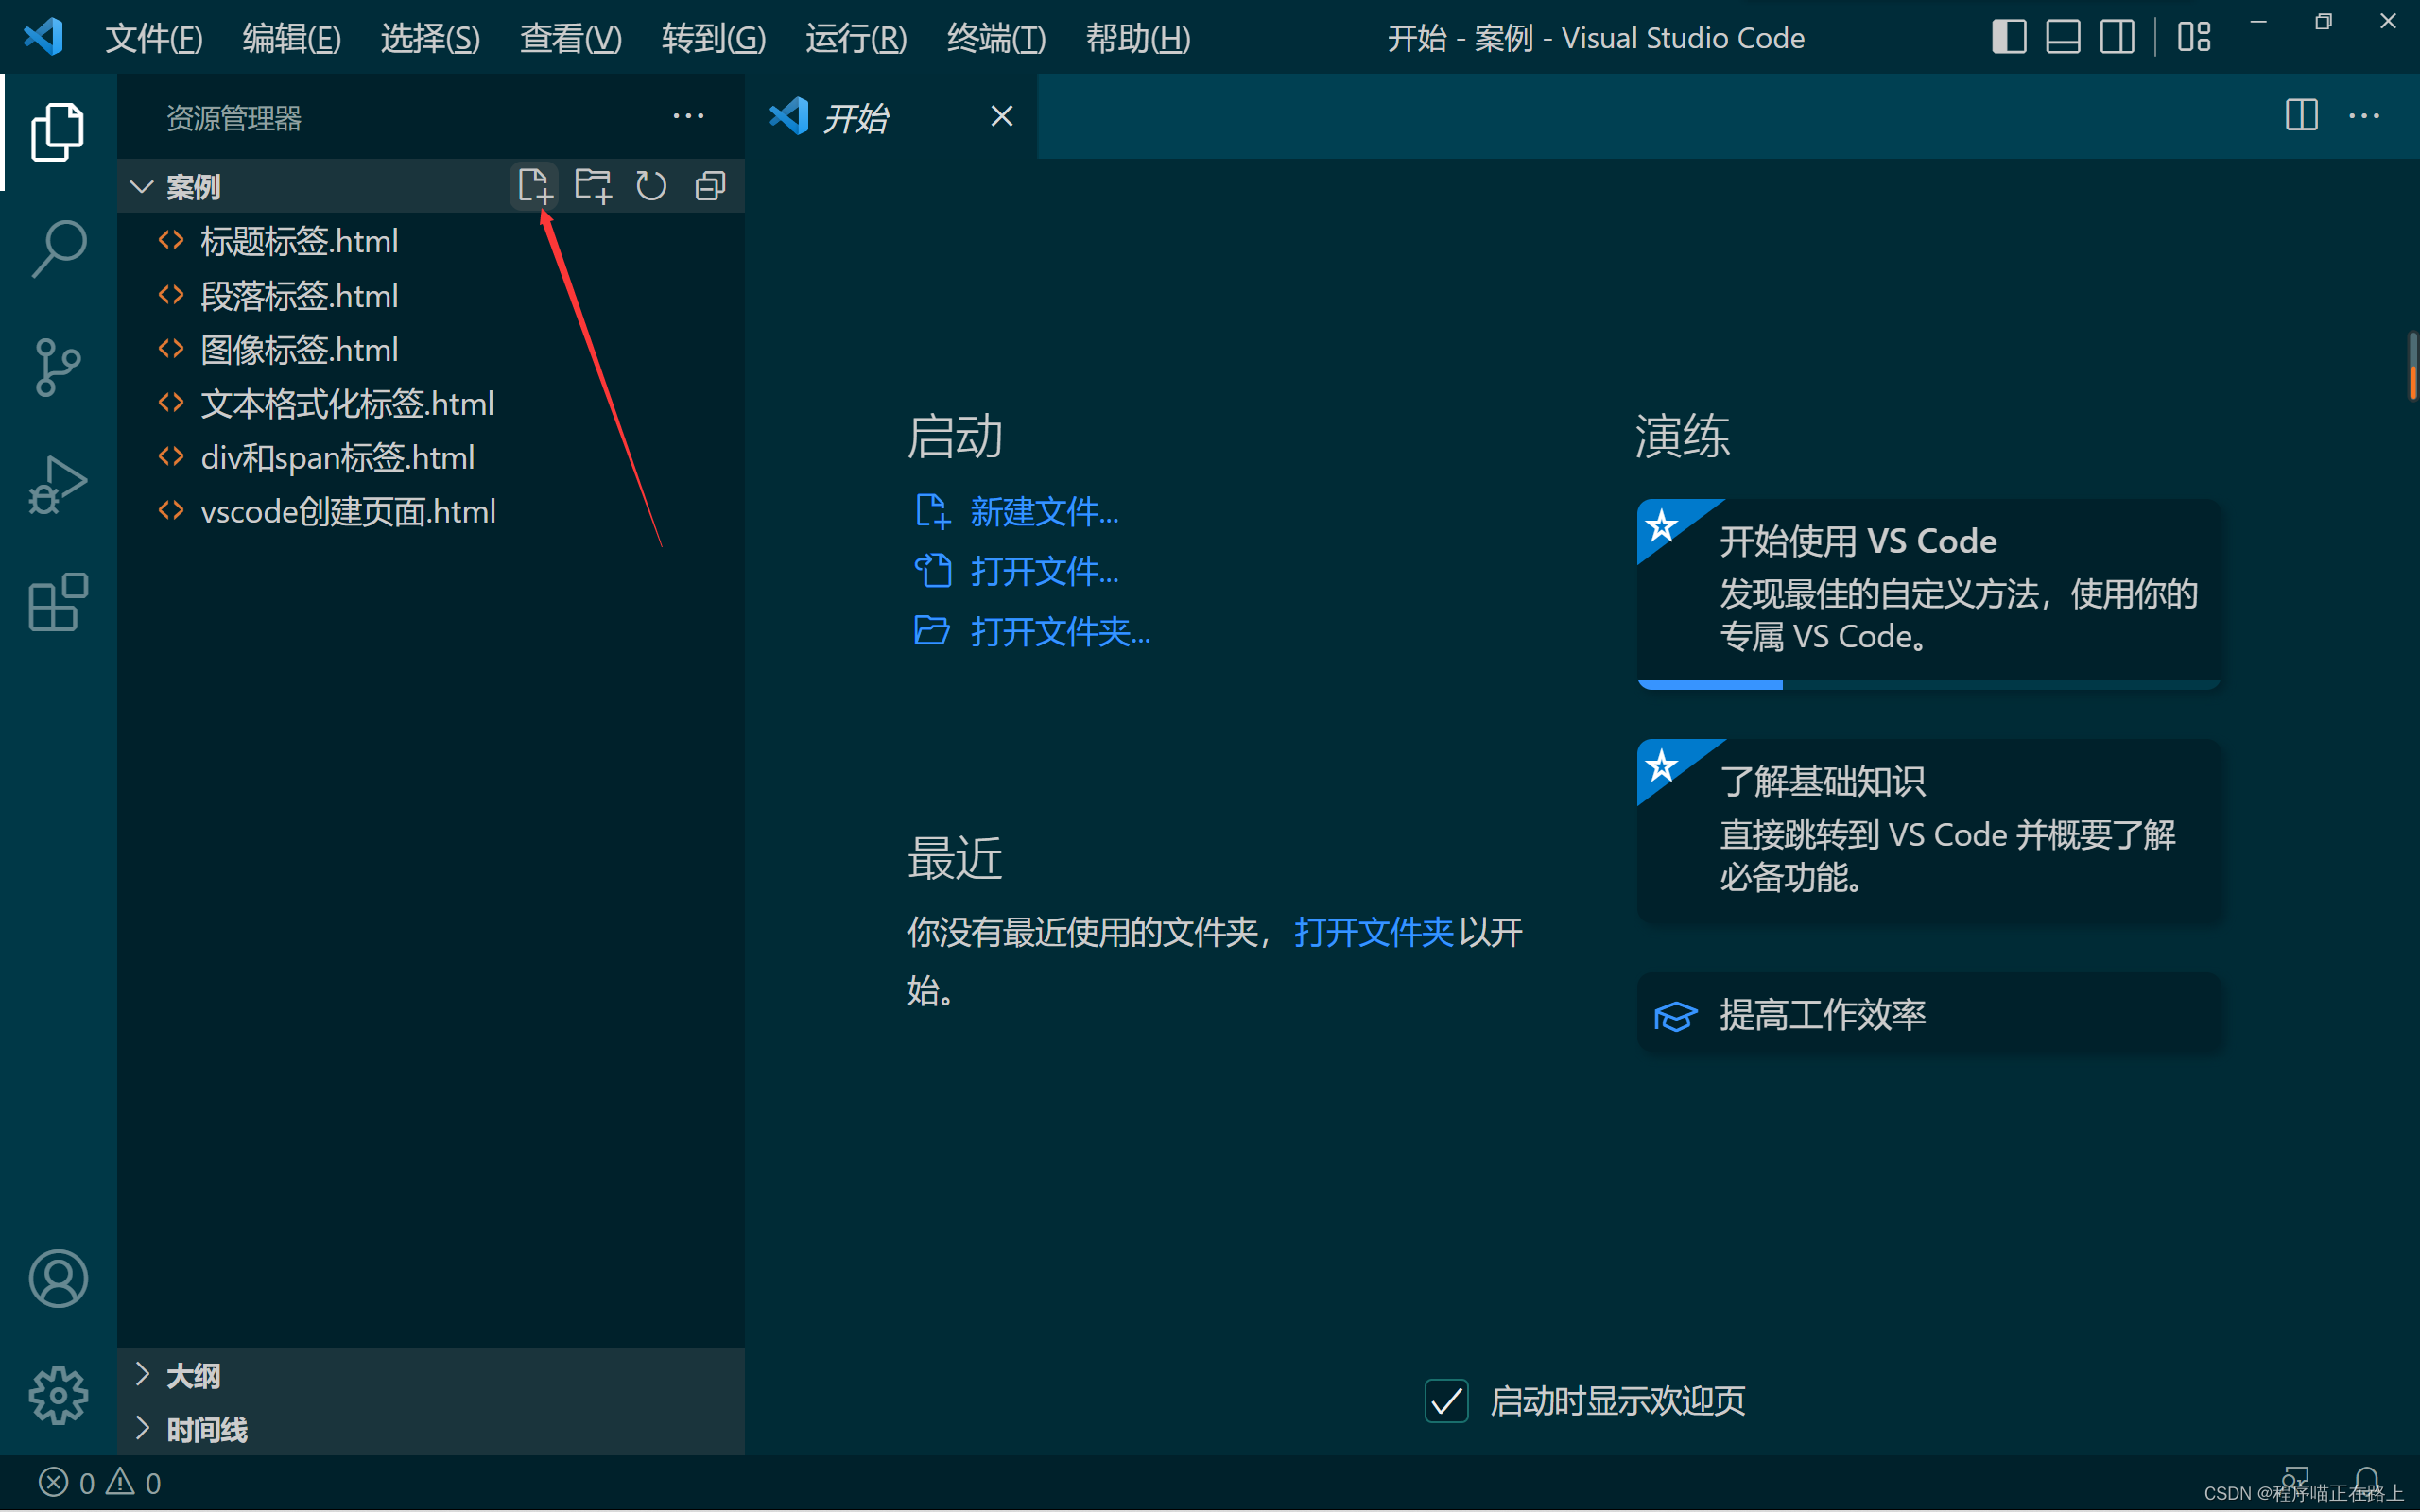Click the welcome page vertical scrollbar
The image size is (2420, 1512).
click(x=2412, y=366)
